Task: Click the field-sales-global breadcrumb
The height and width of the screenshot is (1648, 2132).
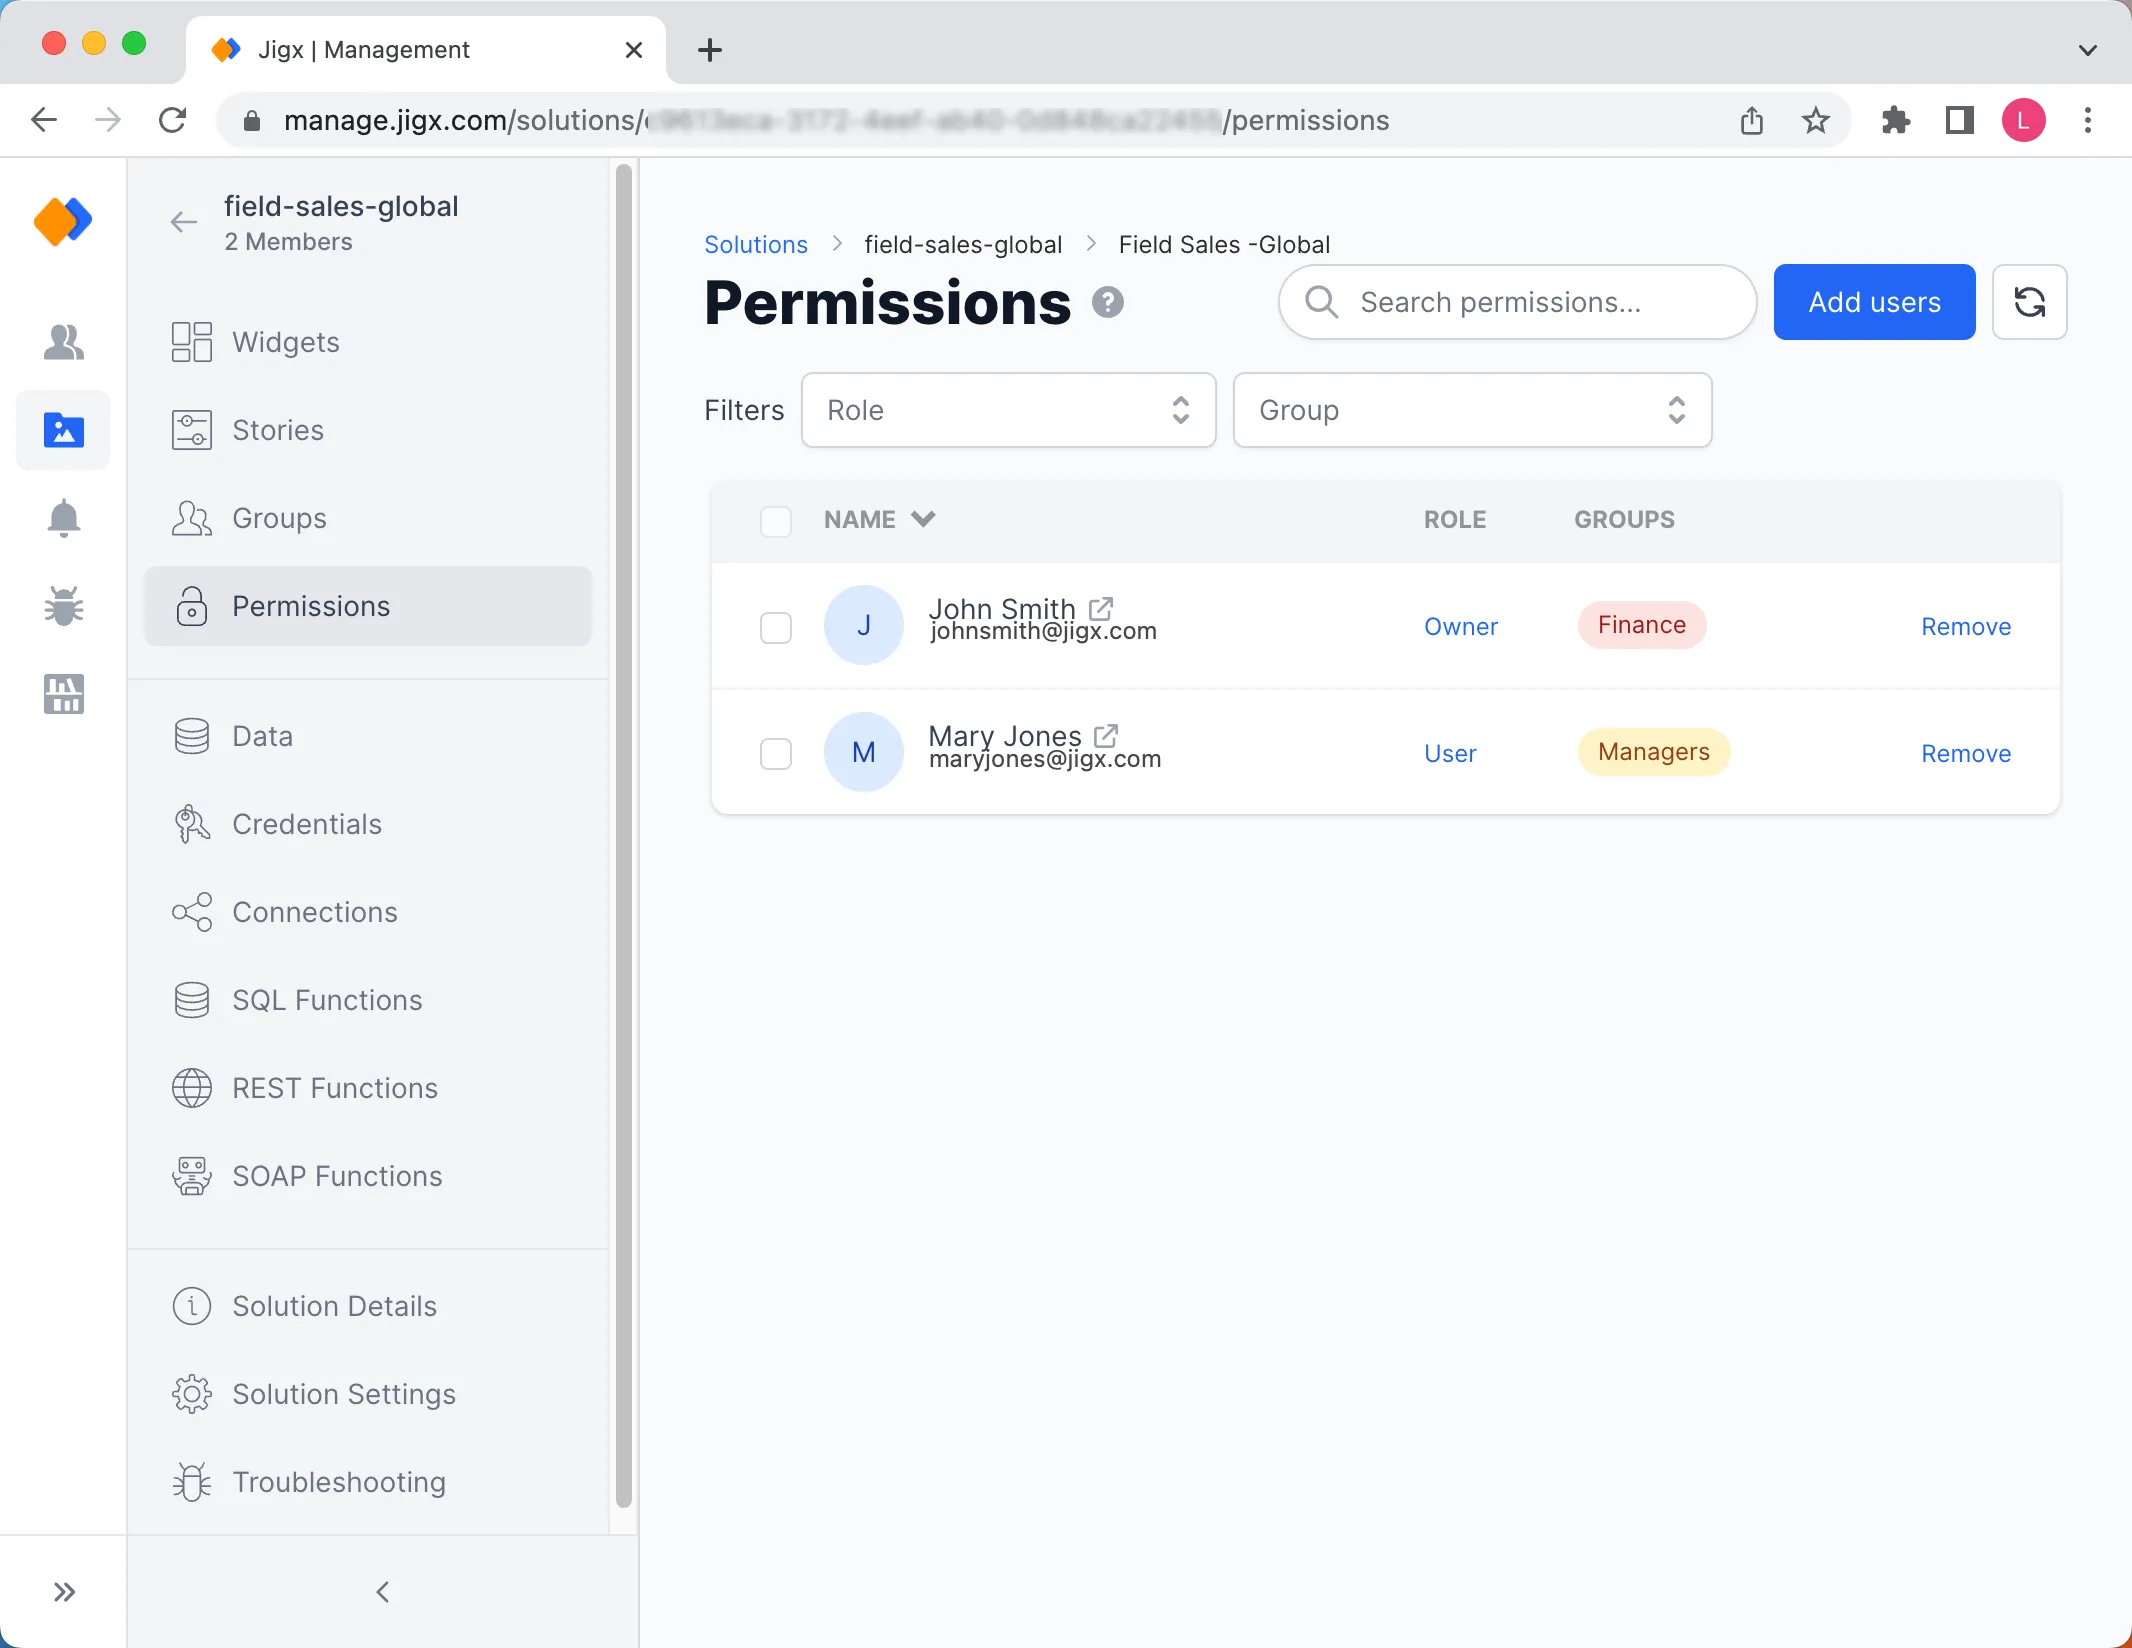Action: coord(963,245)
